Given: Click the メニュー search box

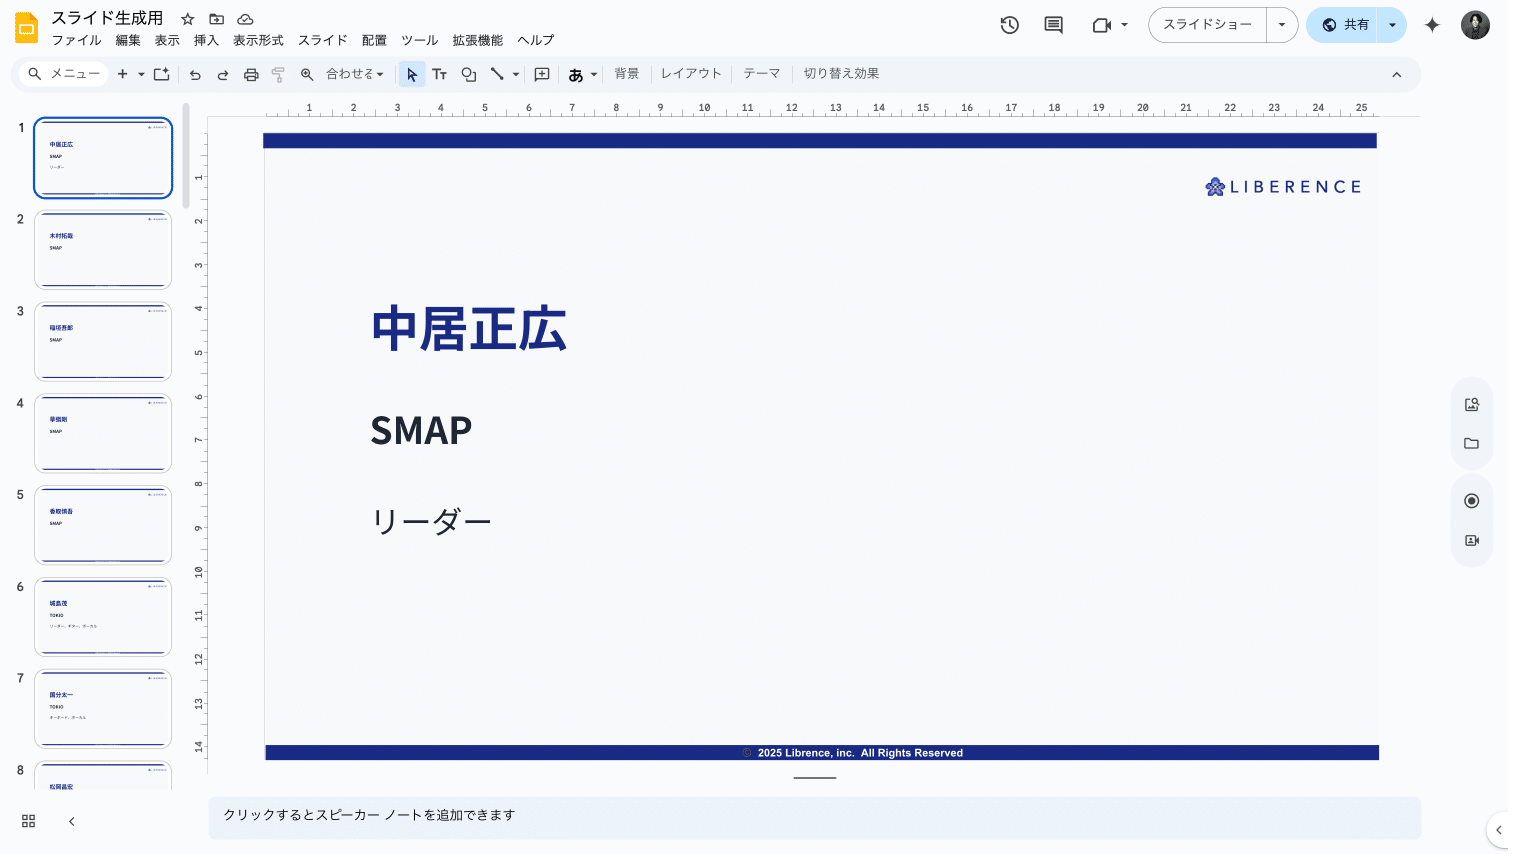Looking at the screenshot, I should tap(64, 74).
